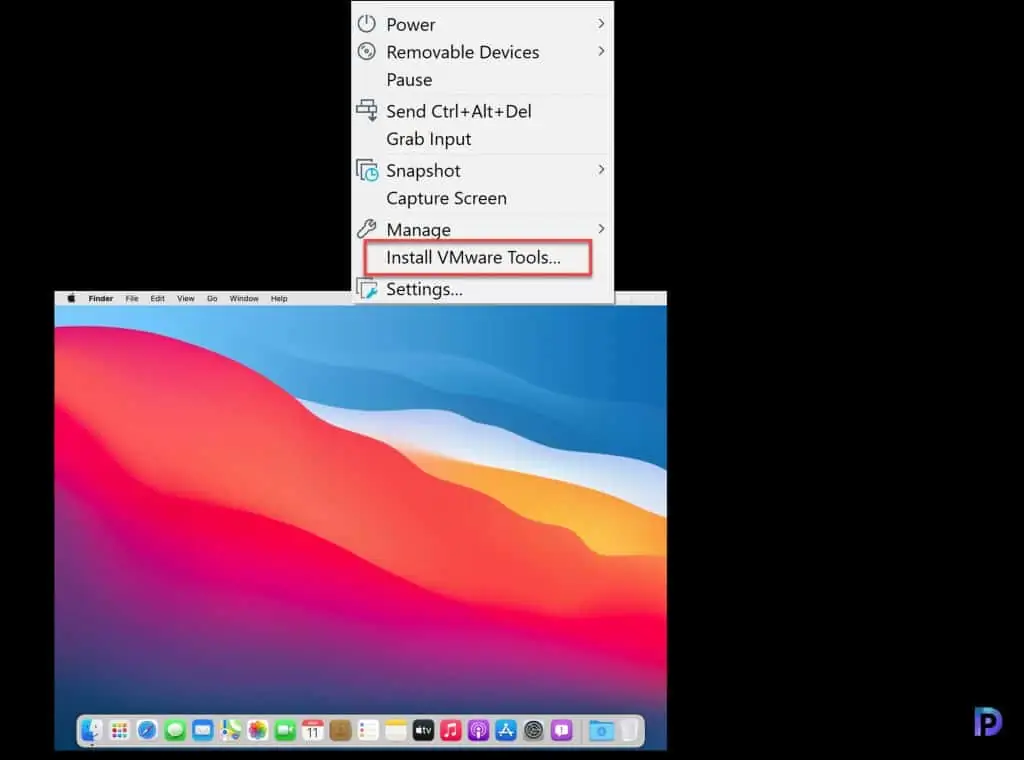Launch Safari from the Dock

tap(147, 731)
